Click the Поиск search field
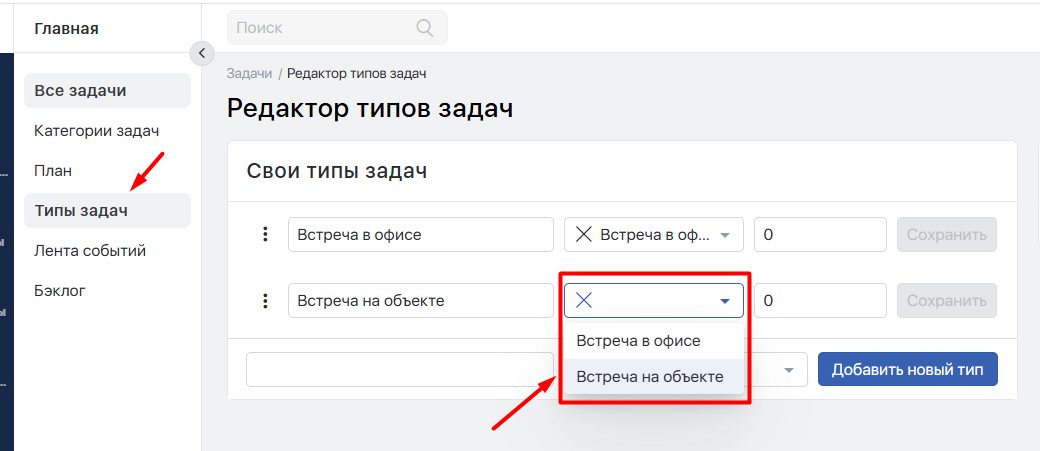The image size is (1040, 451). tap(320, 28)
